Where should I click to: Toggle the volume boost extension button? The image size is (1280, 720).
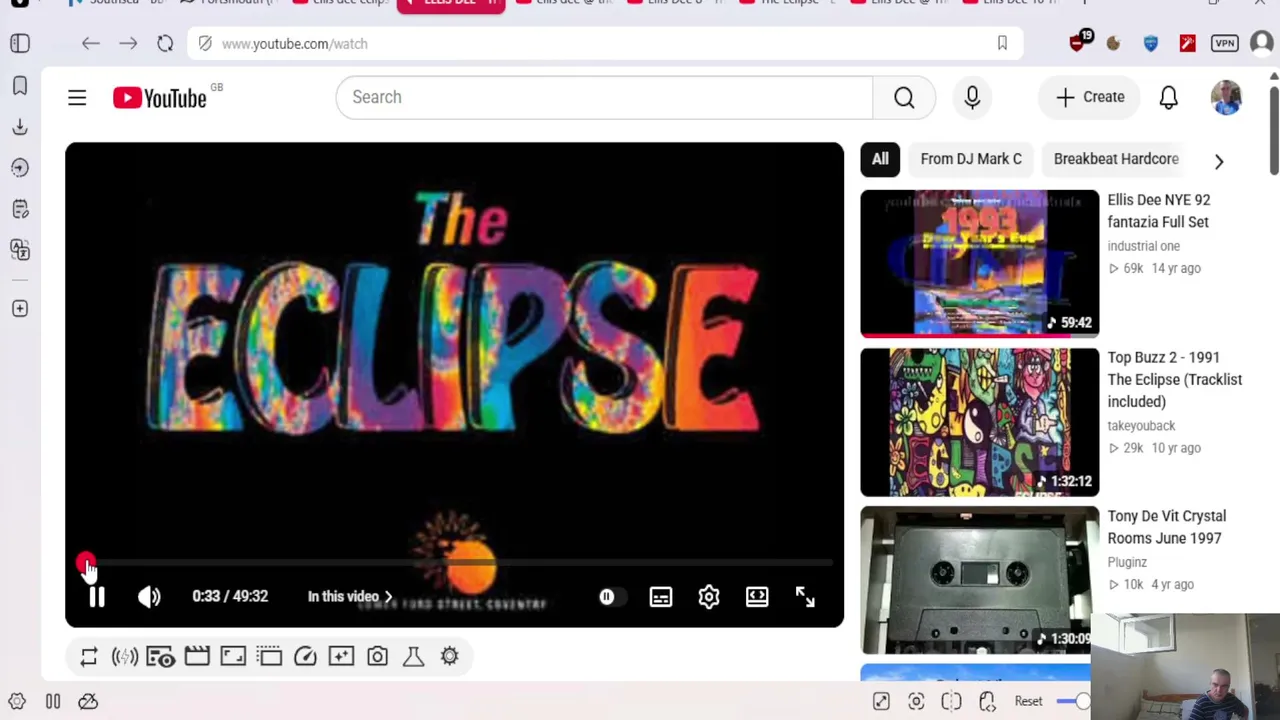point(125,656)
